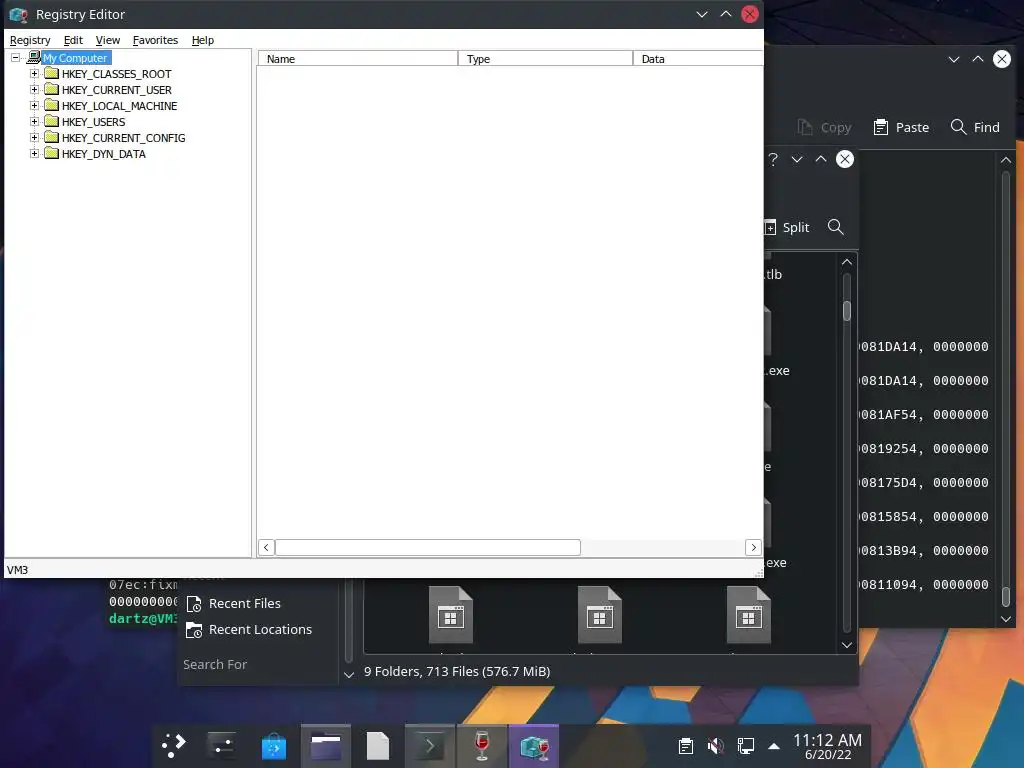
Task: Open the View menu
Action: coord(108,40)
